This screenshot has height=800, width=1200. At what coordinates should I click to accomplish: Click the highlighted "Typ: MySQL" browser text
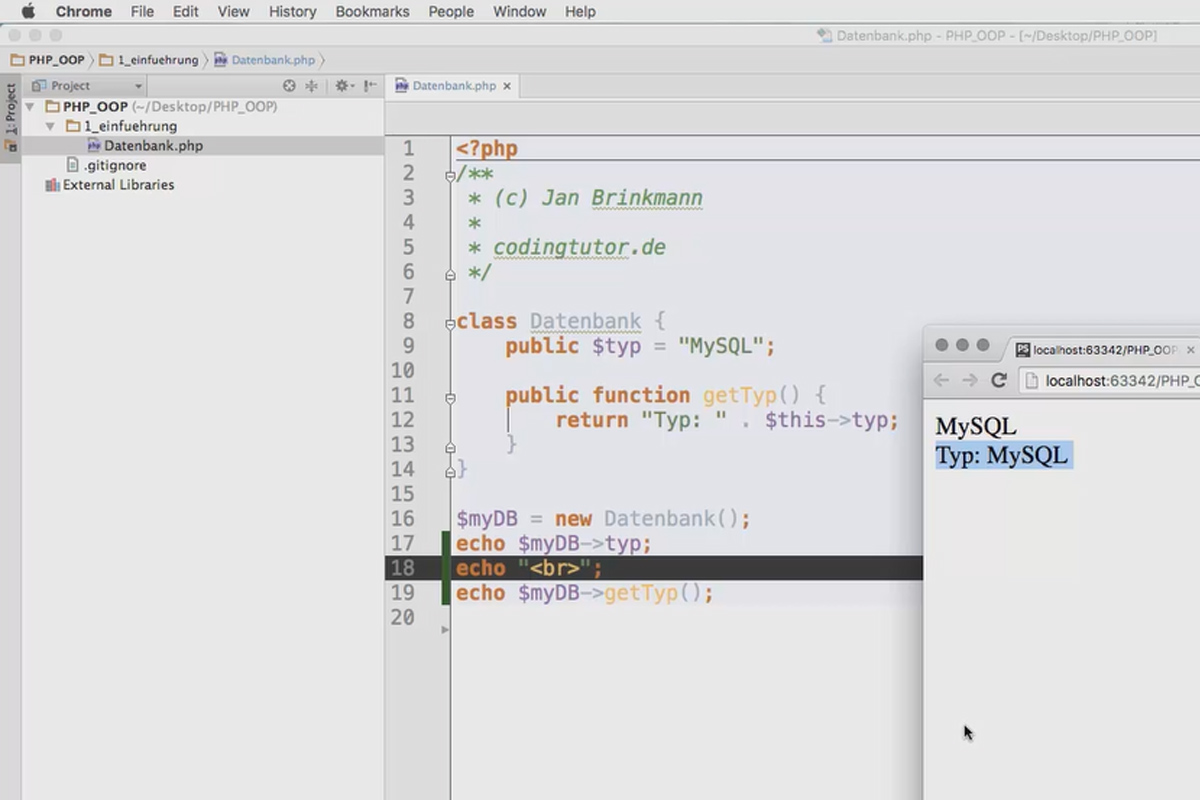click(1003, 455)
